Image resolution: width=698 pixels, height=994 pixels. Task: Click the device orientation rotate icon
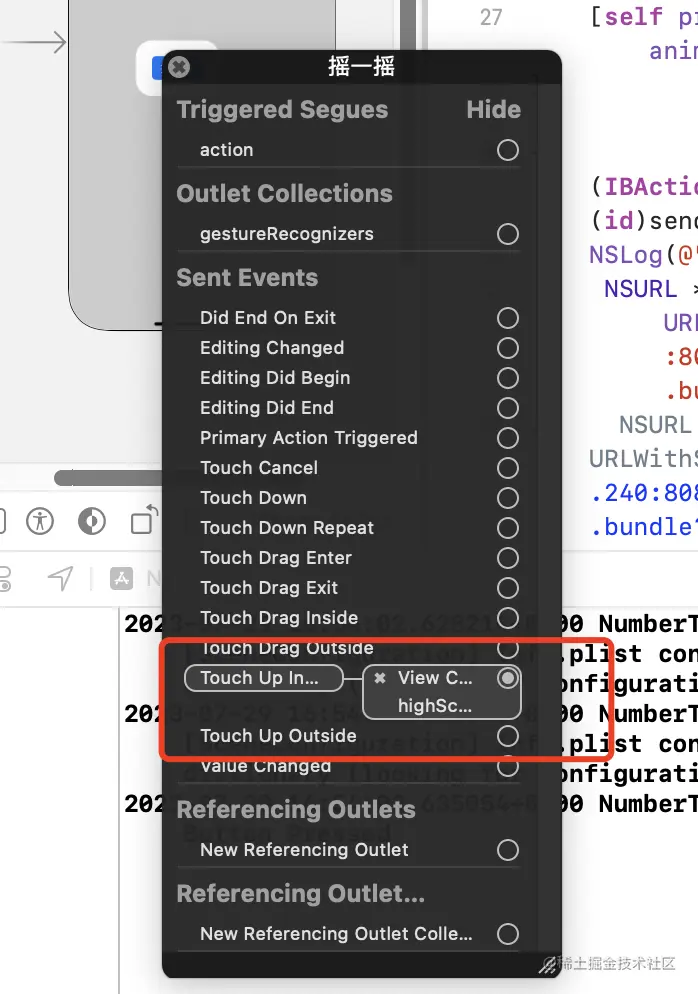[x=144, y=520]
